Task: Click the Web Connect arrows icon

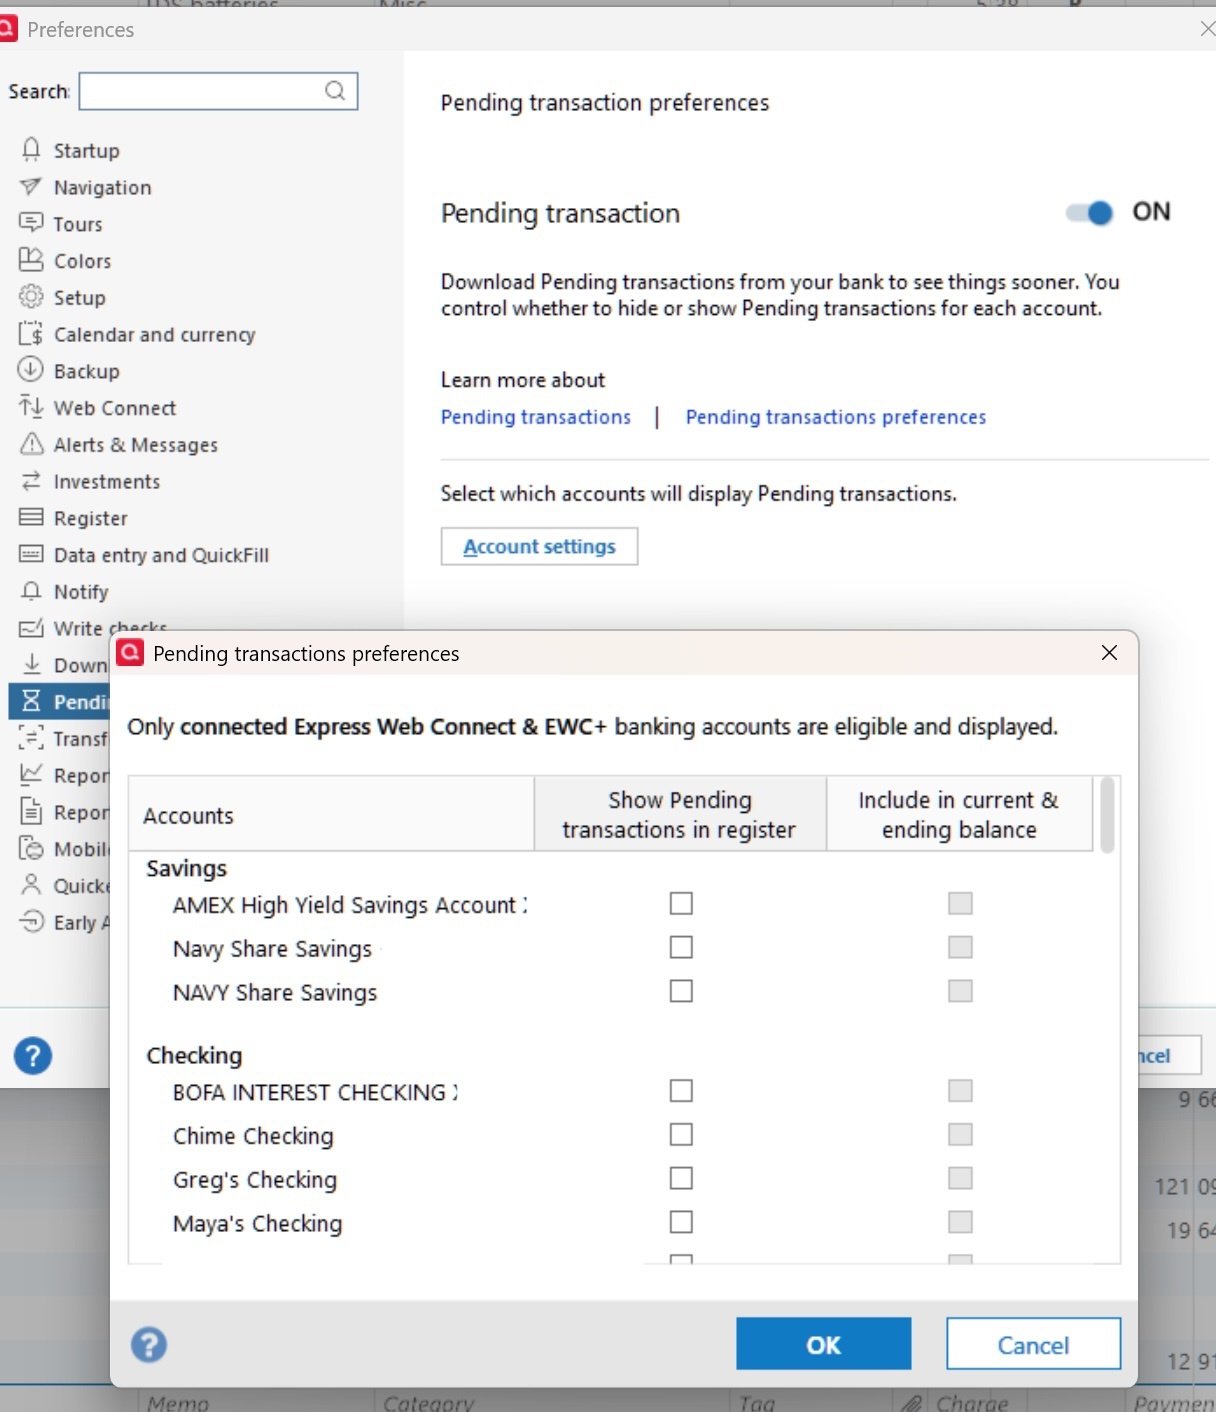Action: point(31,407)
